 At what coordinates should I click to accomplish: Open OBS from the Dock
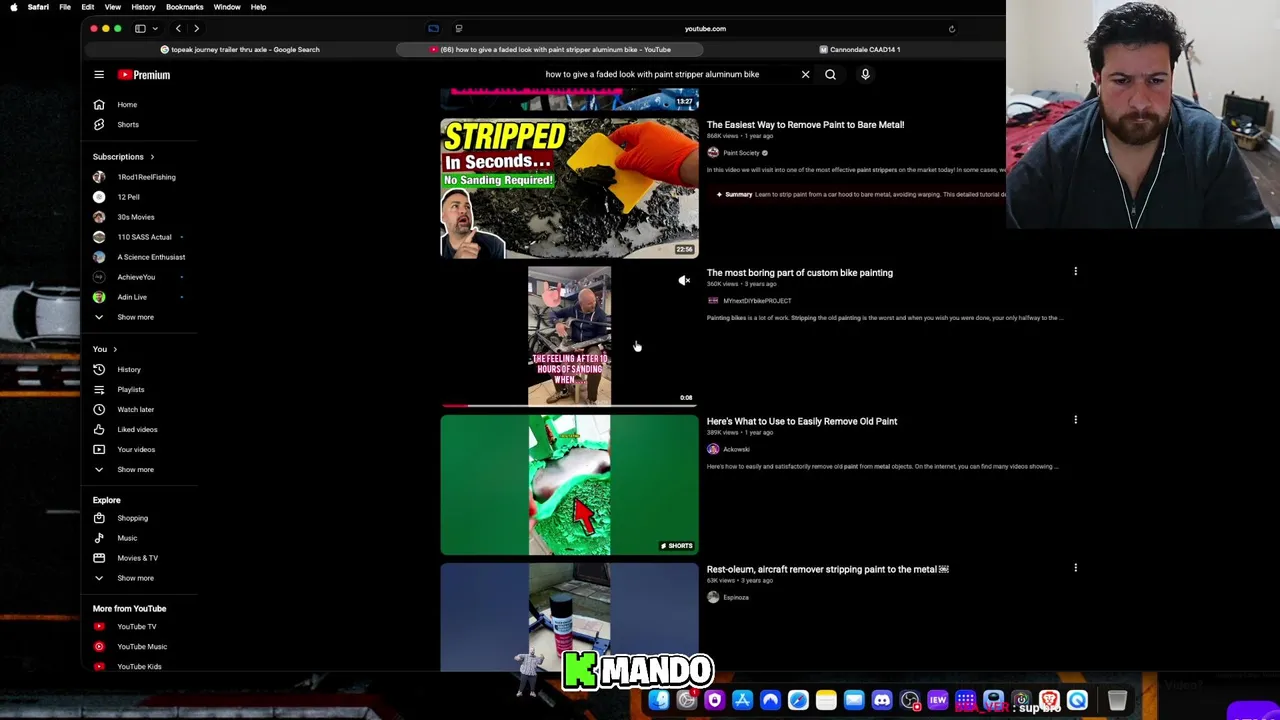(x=910, y=701)
